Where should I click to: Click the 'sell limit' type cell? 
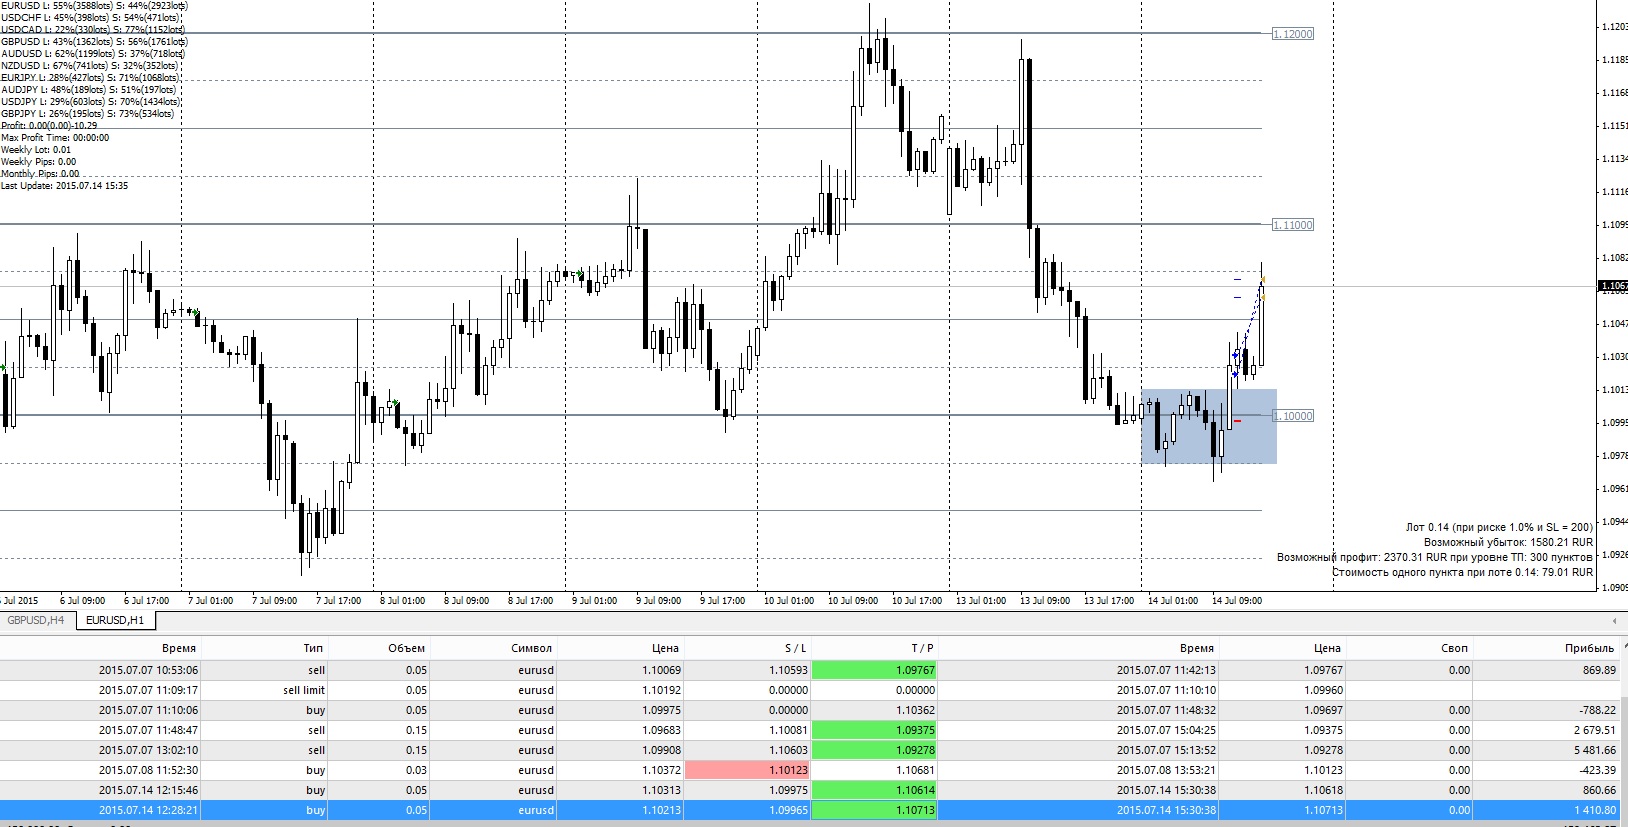pos(304,690)
